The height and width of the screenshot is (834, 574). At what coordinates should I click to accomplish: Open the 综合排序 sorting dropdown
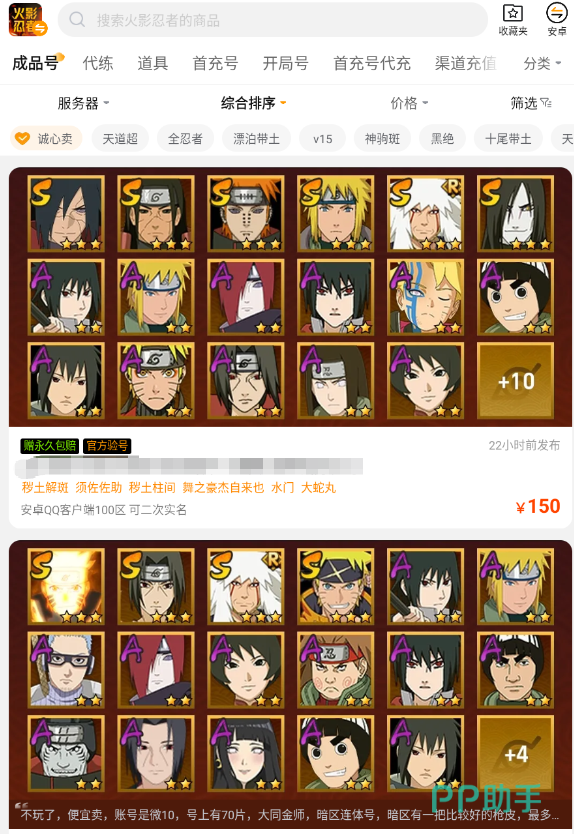253,103
